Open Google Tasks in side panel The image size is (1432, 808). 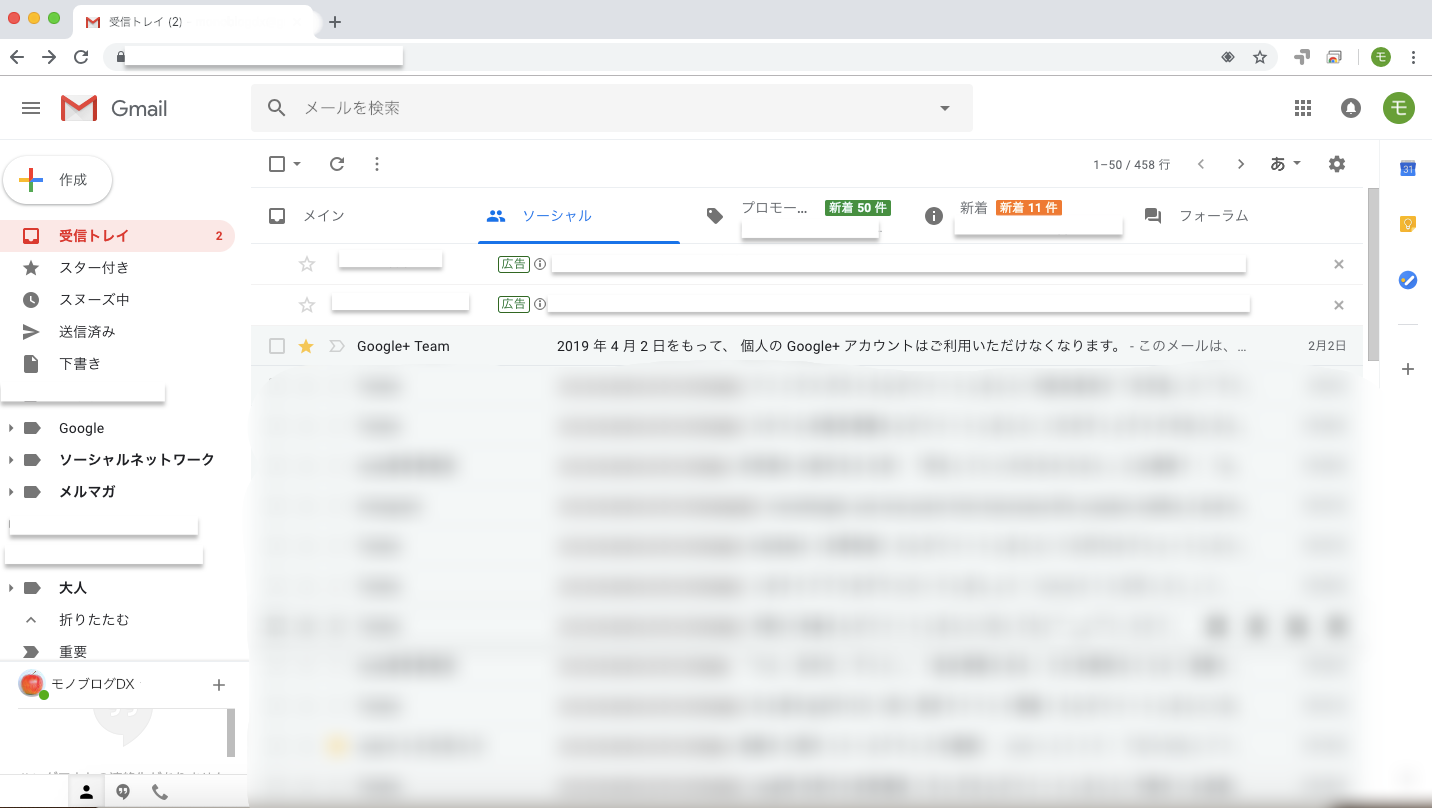pyautogui.click(x=1408, y=280)
